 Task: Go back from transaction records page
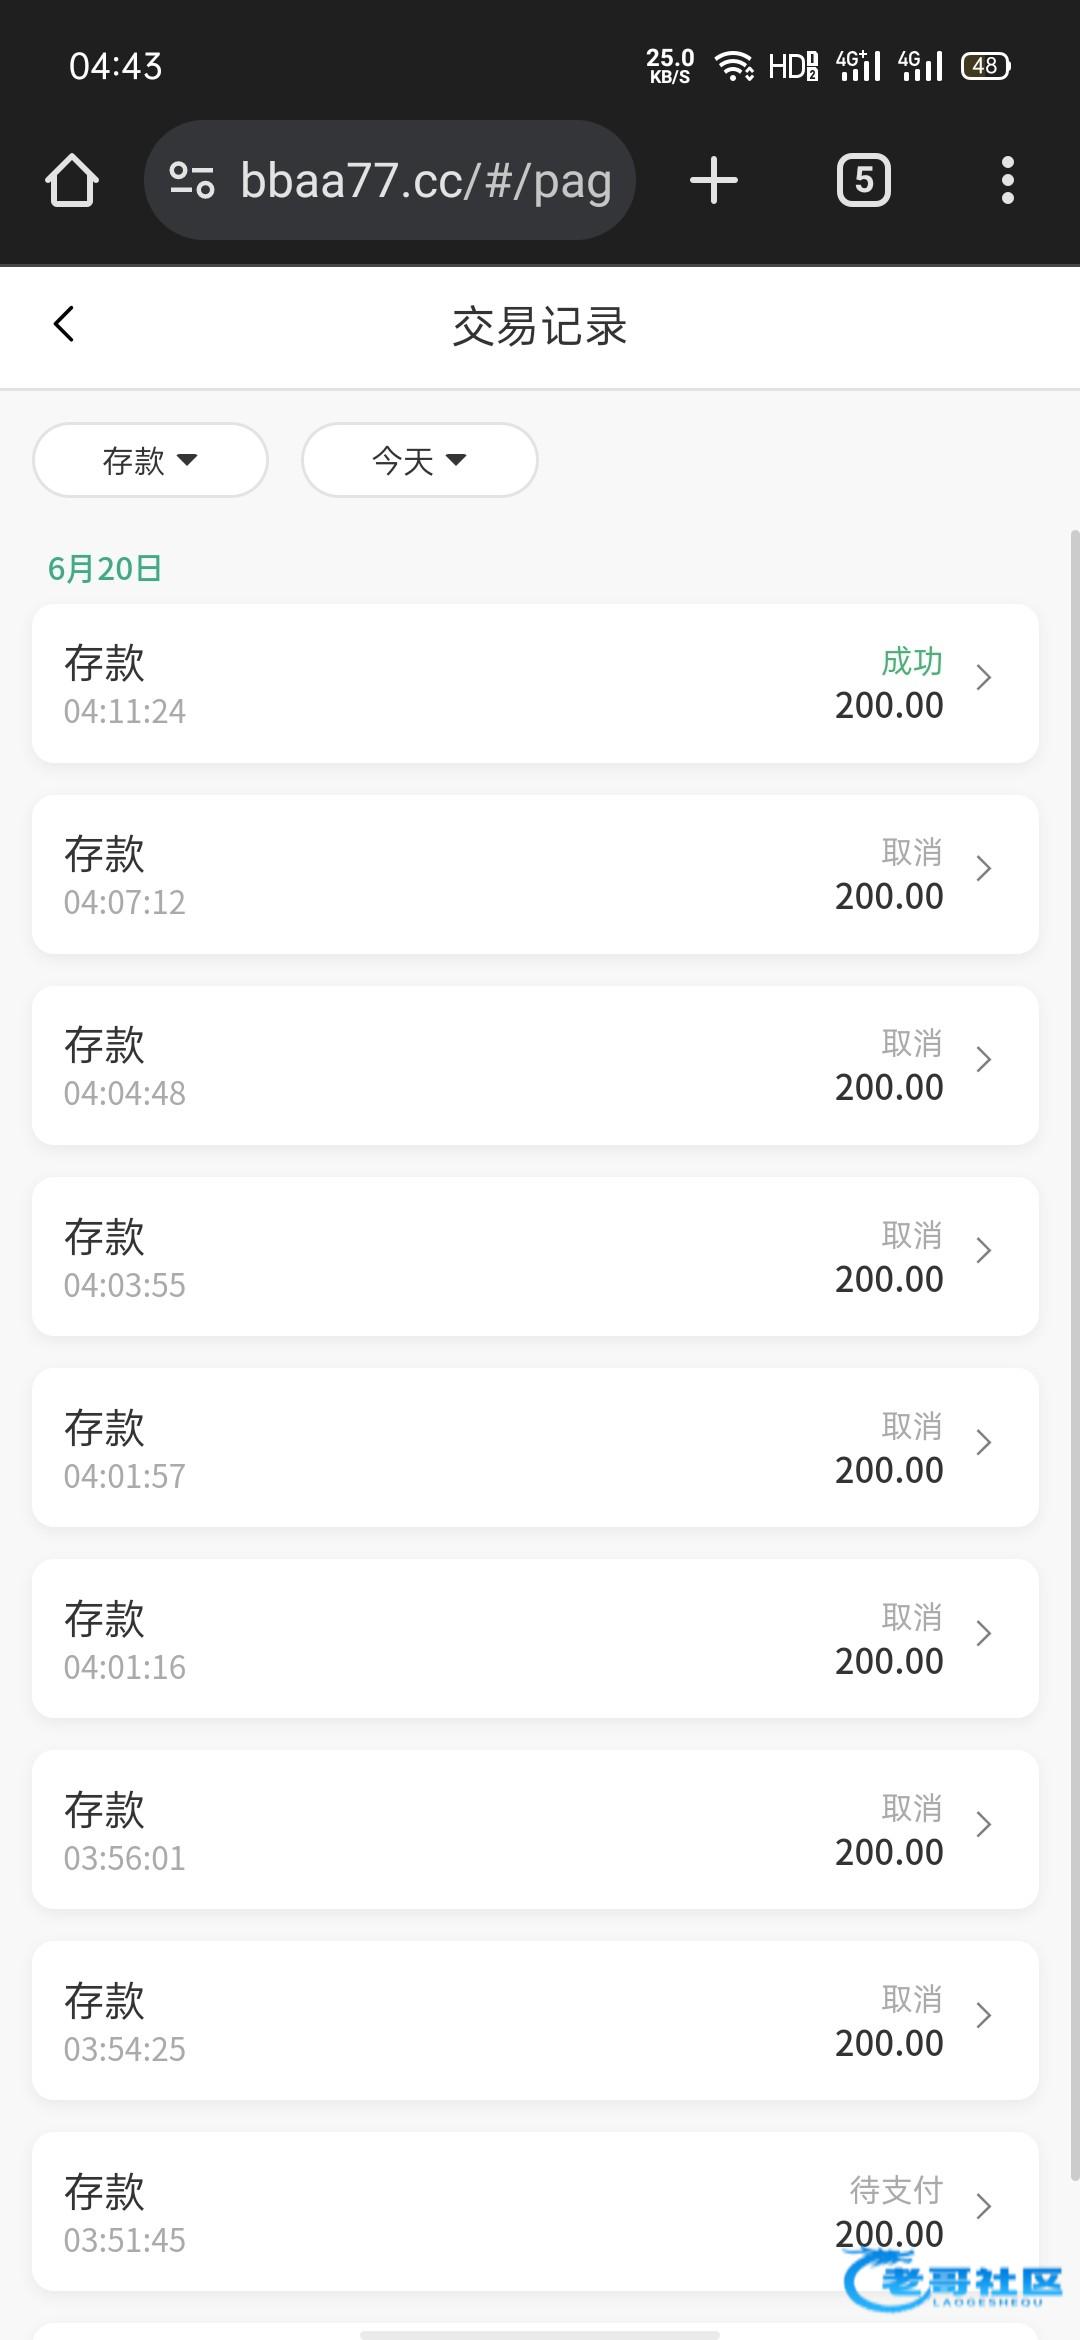click(x=64, y=324)
